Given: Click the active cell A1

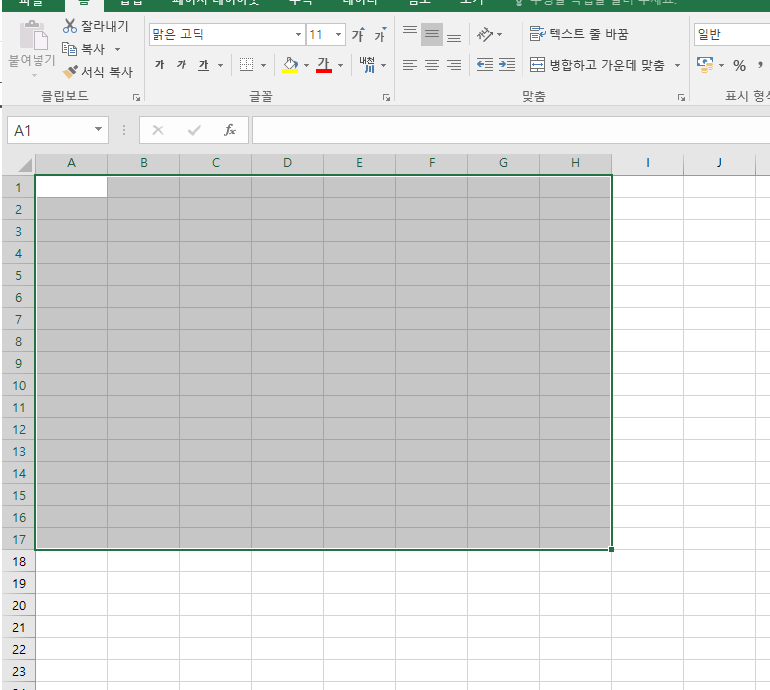Looking at the screenshot, I should [72, 187].
